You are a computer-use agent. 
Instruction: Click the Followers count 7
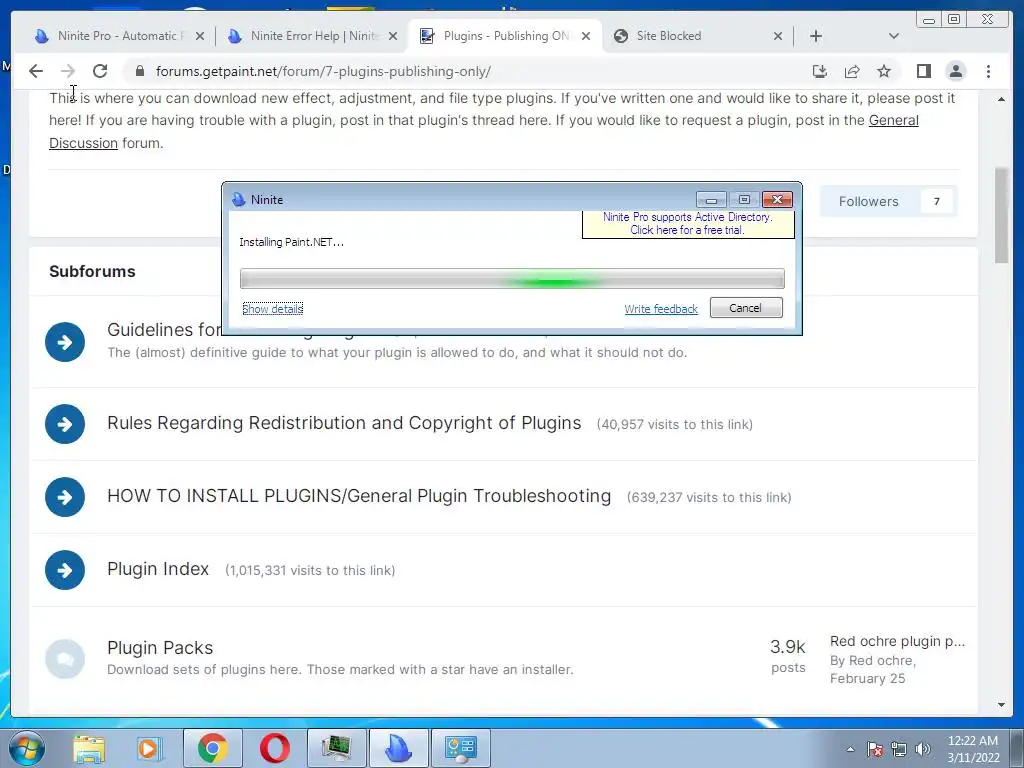pos(936,201)
